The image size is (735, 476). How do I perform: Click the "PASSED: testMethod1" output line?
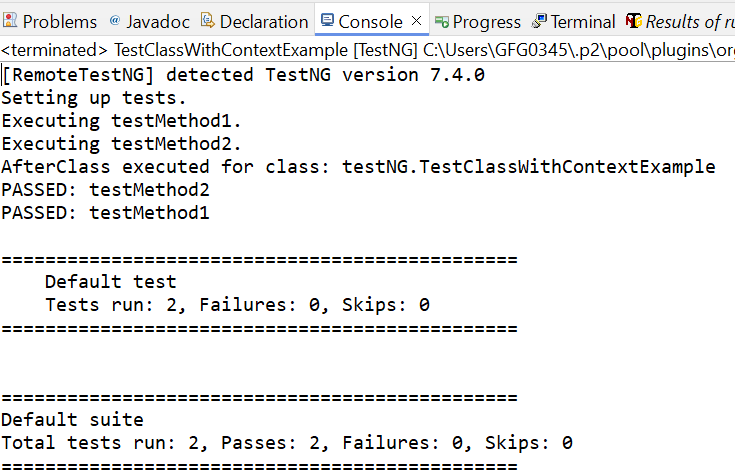pyautogui.click(x=105, y=212)
